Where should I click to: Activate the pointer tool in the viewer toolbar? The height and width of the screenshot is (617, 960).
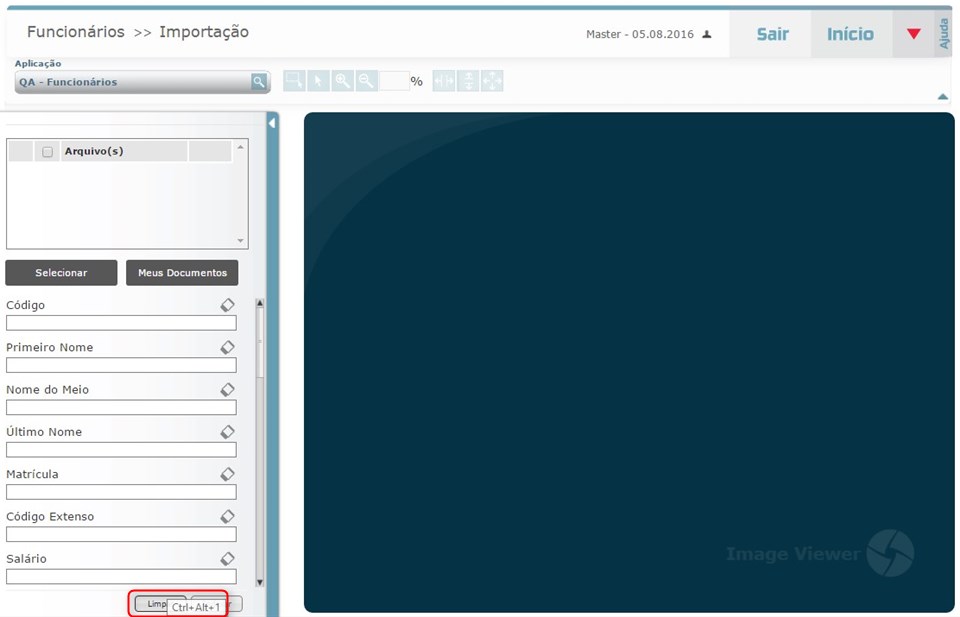pos(318,80)
